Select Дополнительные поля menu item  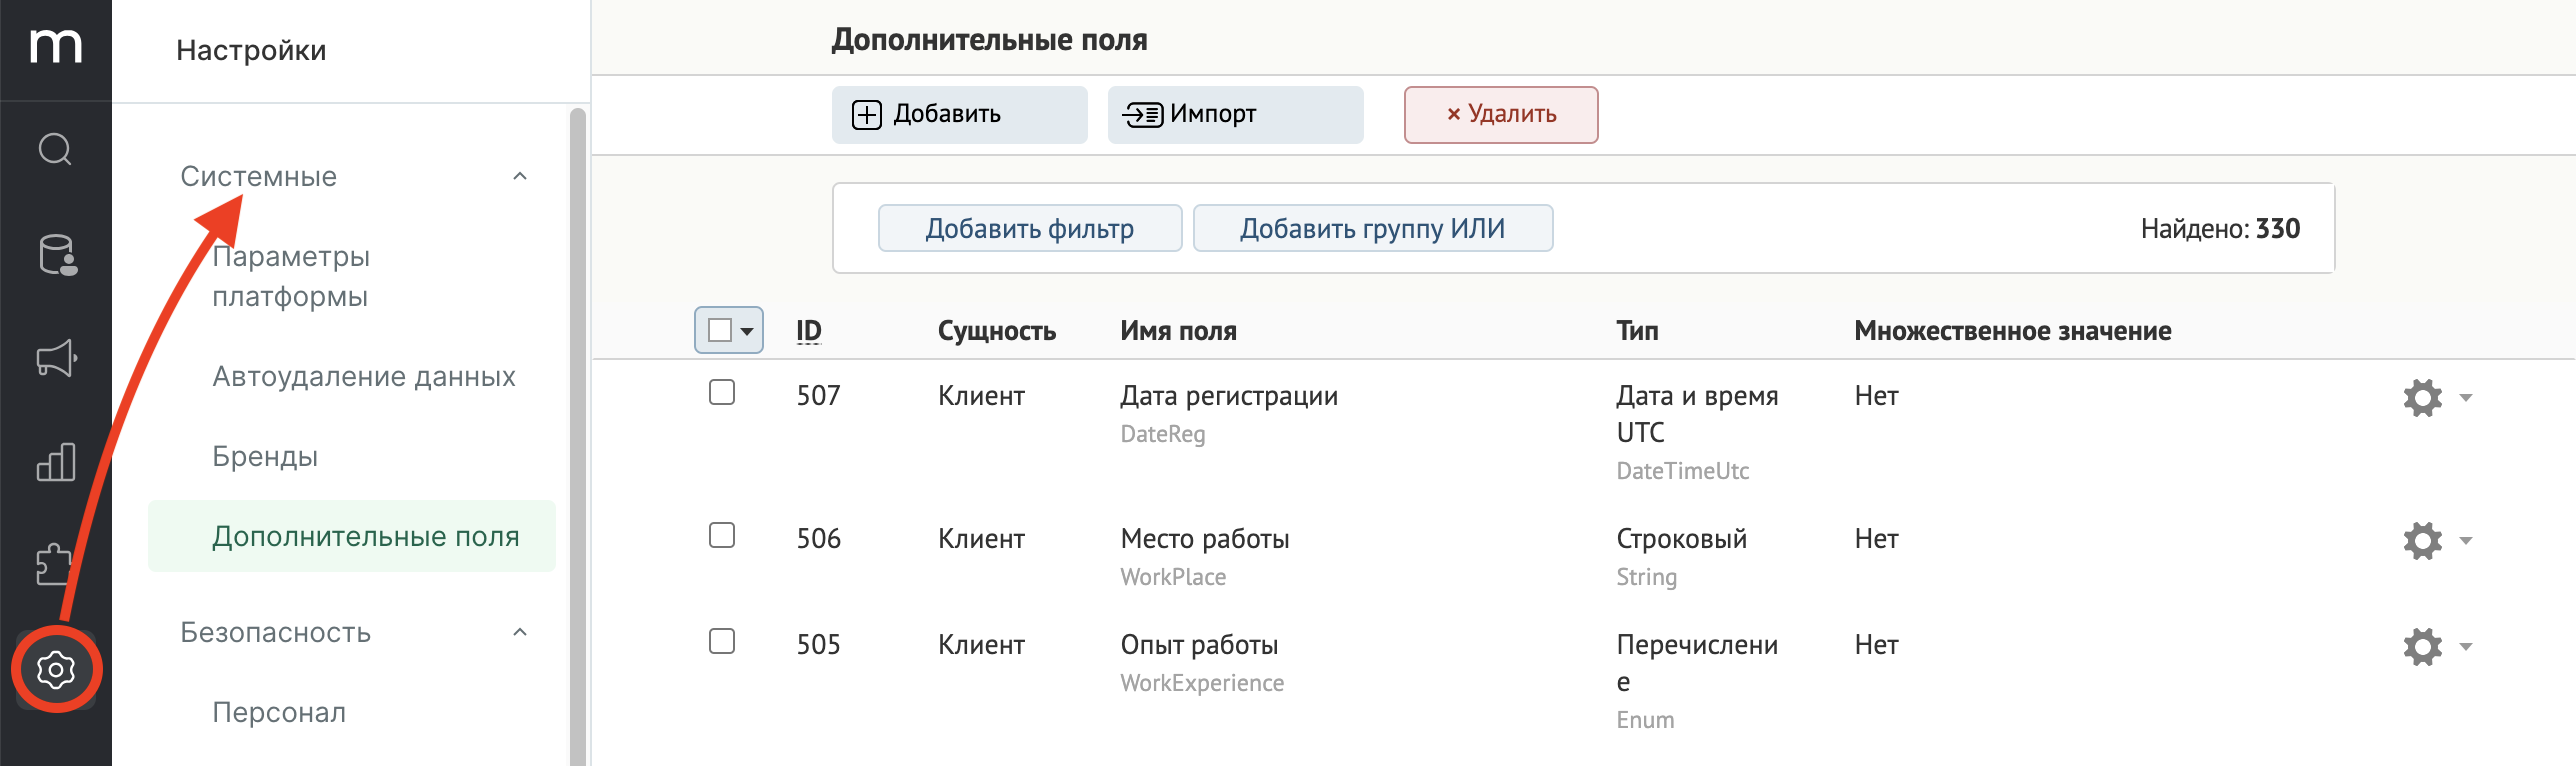[352, 536]
